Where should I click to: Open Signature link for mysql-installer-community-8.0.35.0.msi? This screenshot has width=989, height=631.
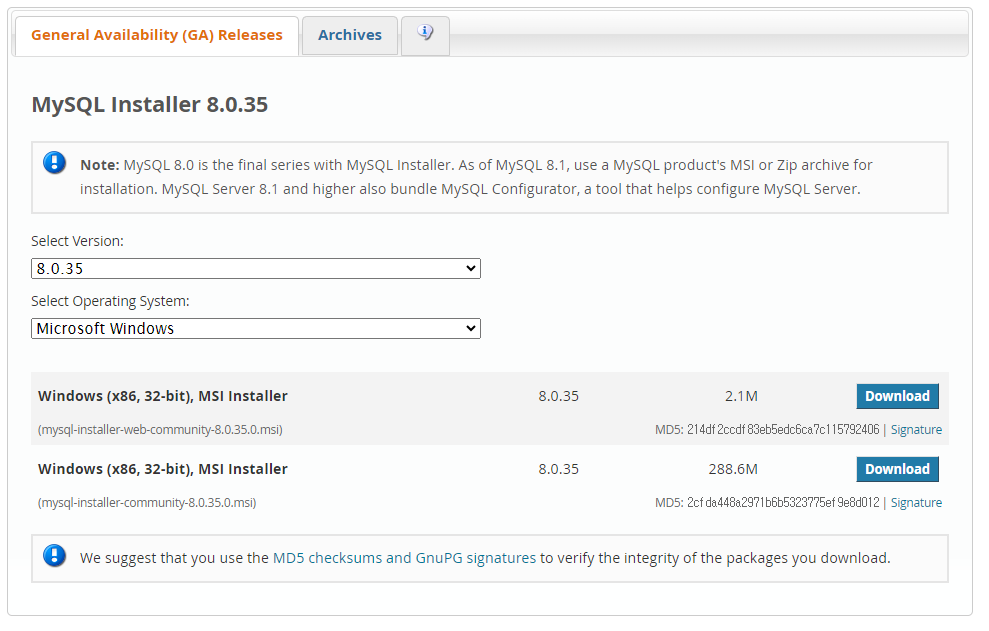click(916, 503)
